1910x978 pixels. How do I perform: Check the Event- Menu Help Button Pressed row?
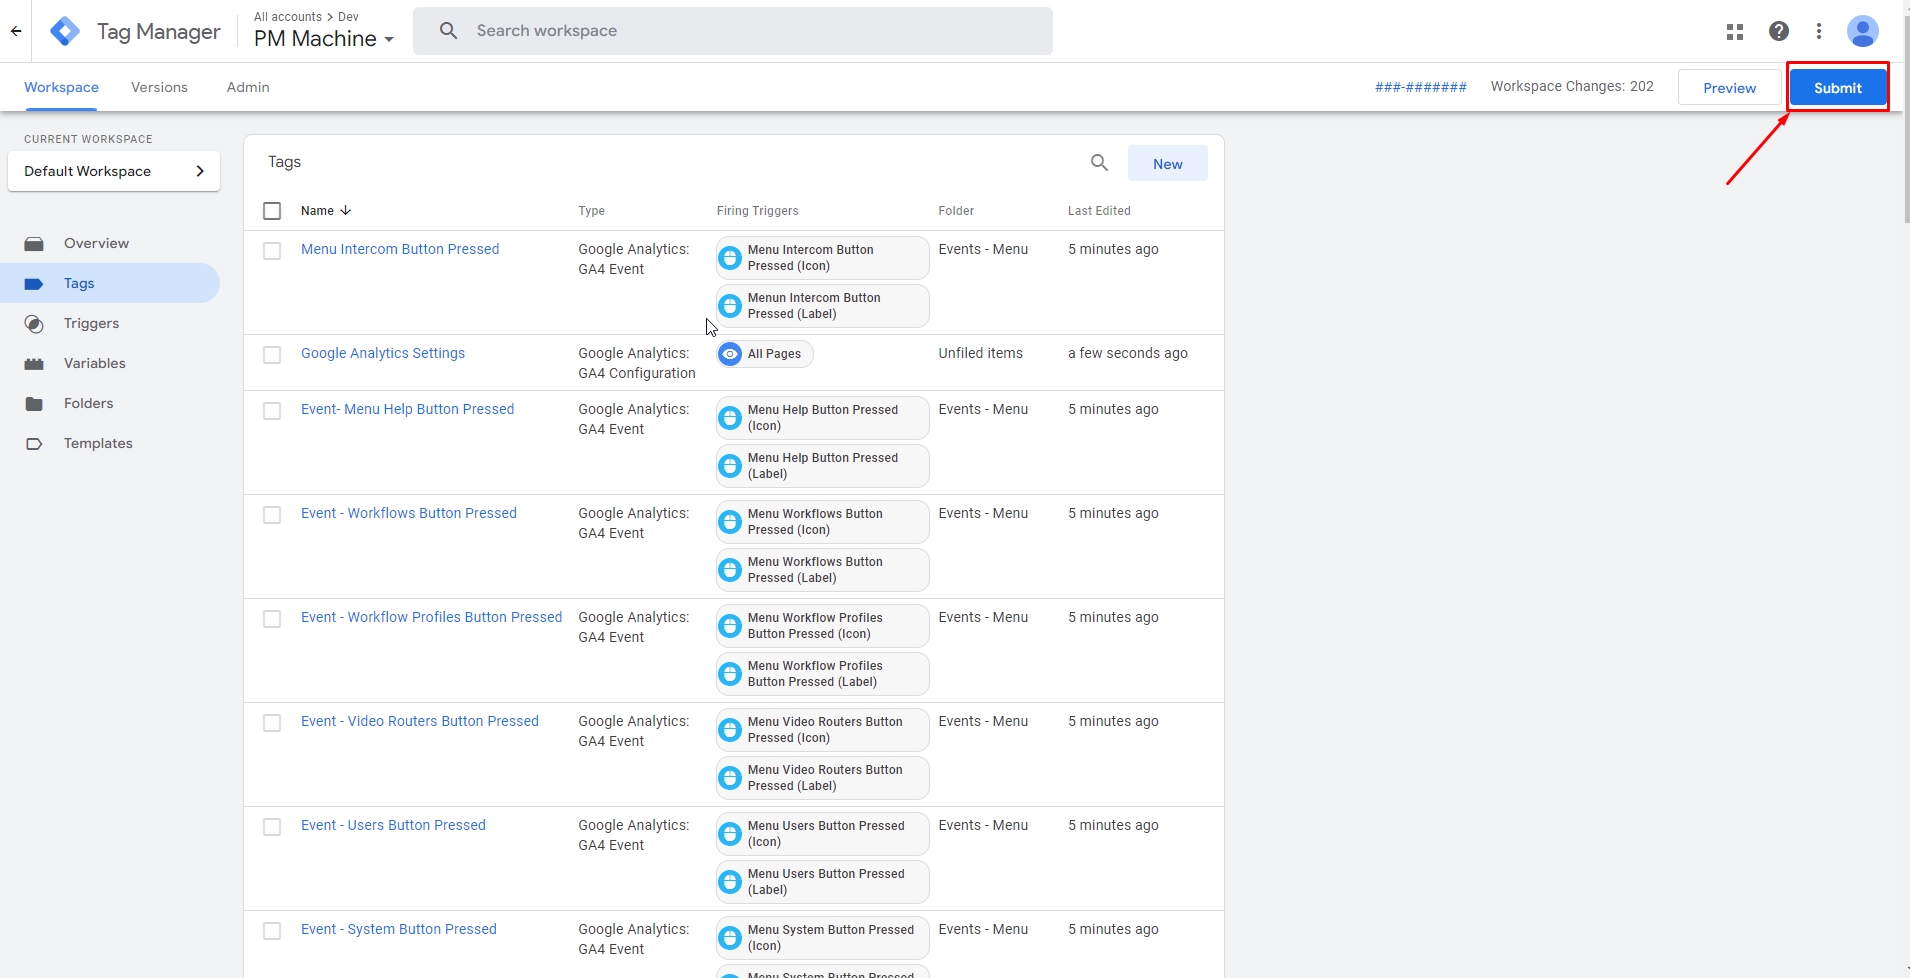tap(272, 411)
